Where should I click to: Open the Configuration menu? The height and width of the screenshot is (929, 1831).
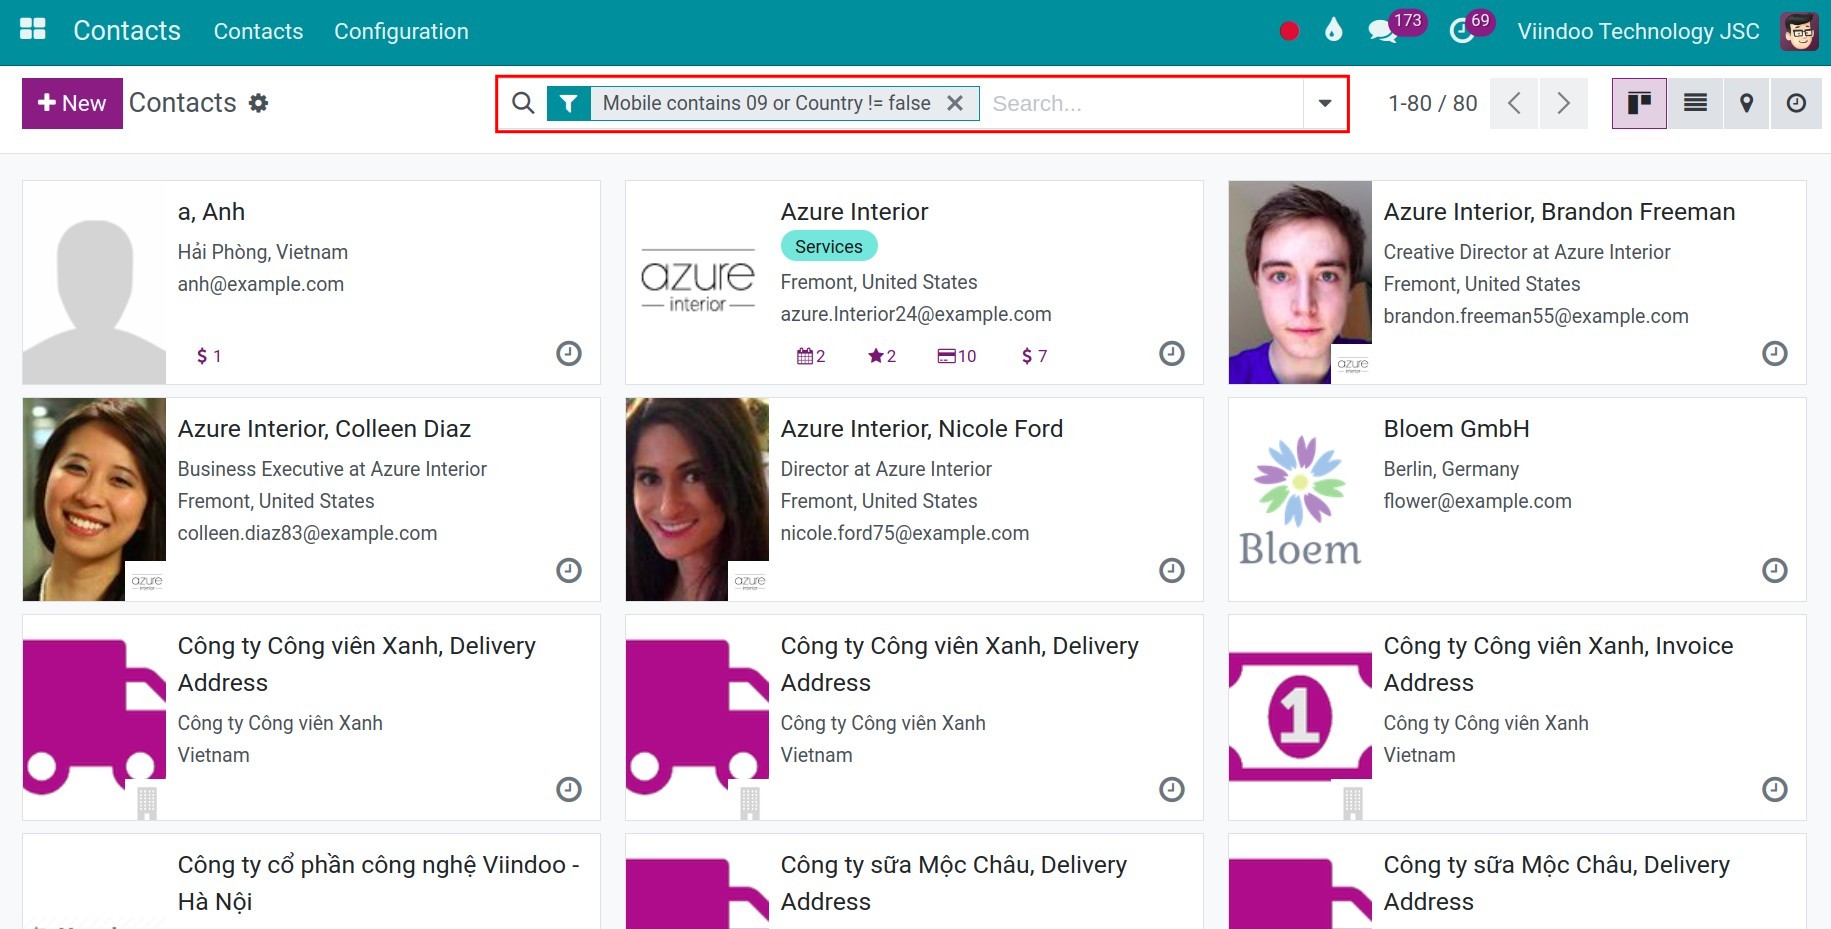[x=401, y=31]
